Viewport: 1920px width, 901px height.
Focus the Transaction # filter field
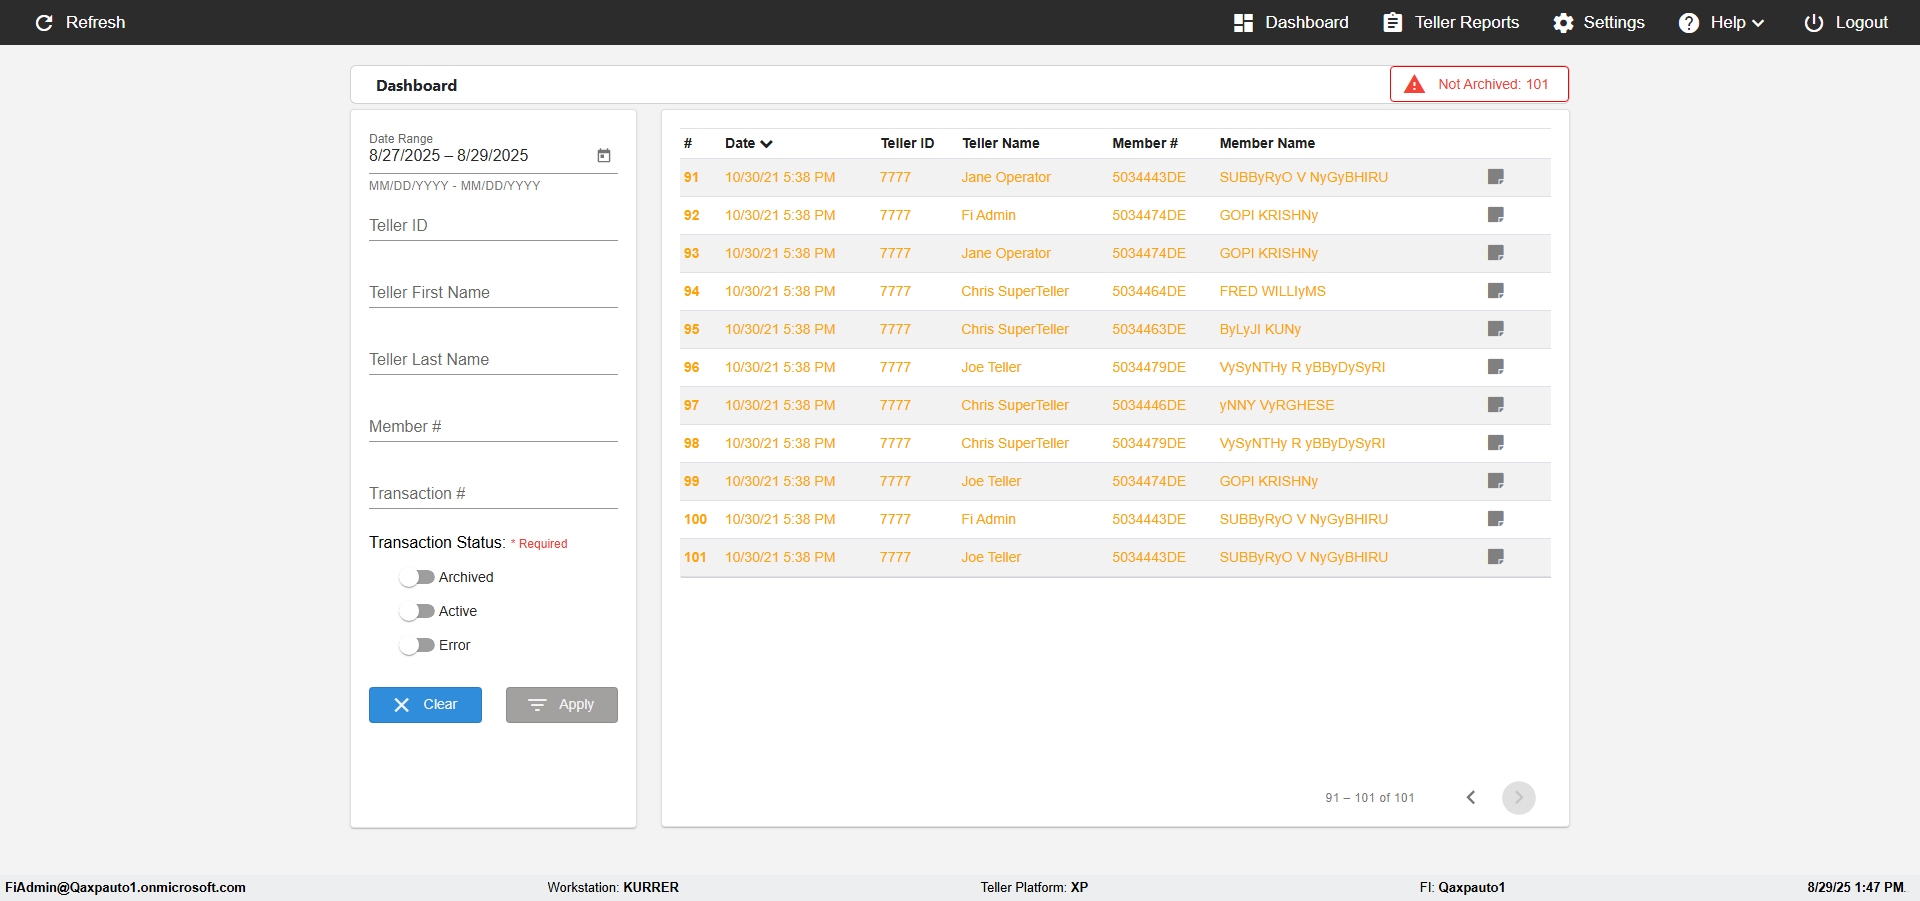493,494
